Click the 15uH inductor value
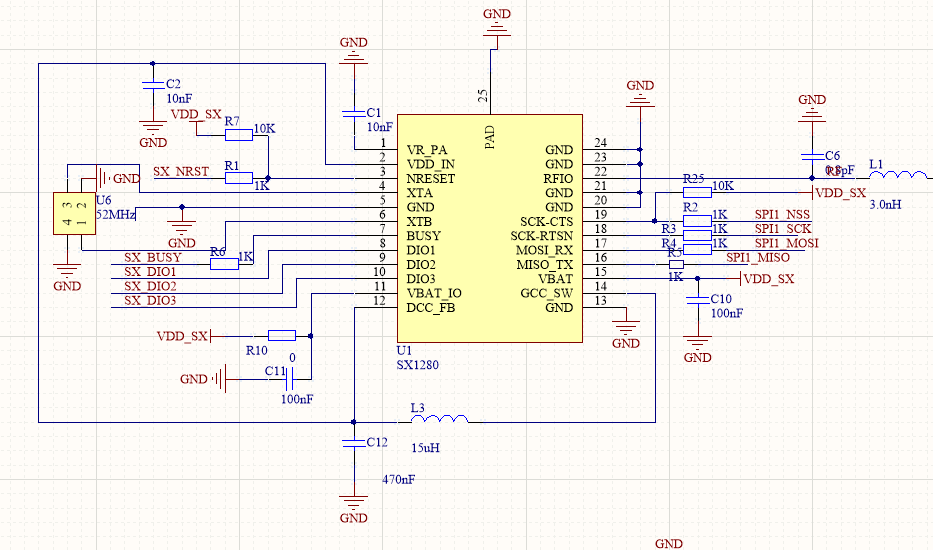Screen dimensions: 933x550 [x=425, y=448]
